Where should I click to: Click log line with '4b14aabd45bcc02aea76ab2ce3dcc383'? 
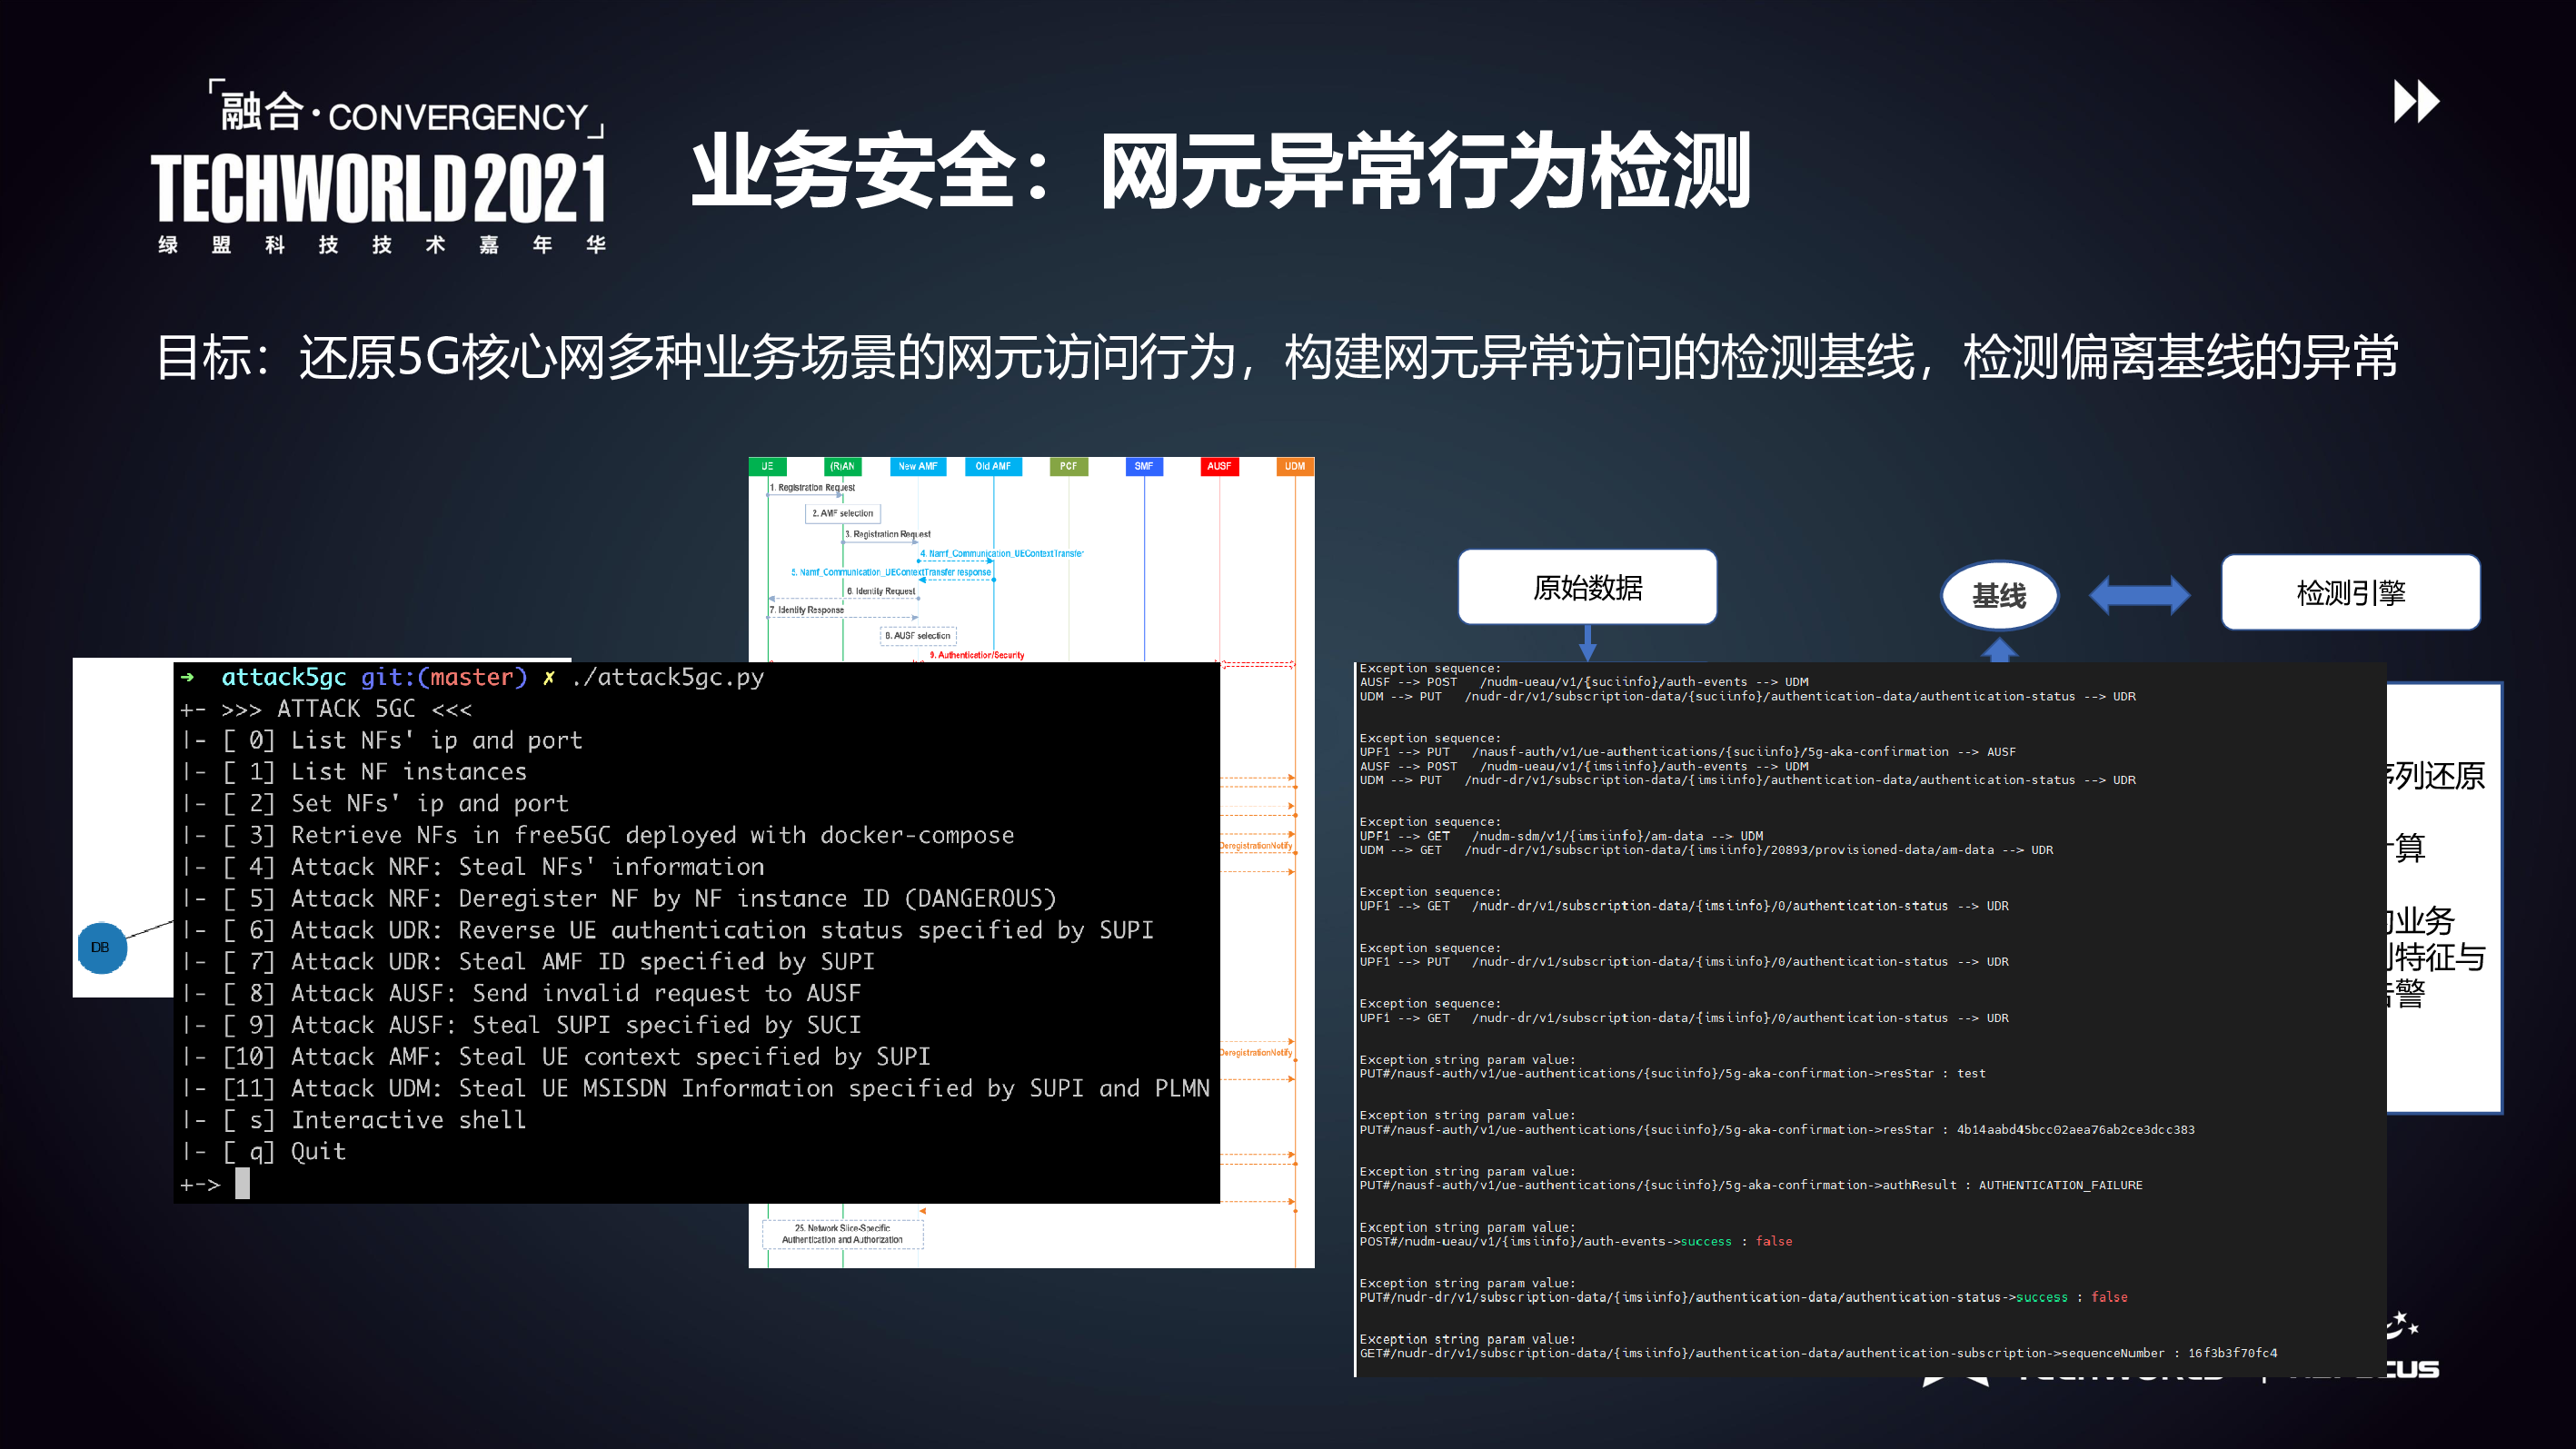[x=1777, y=1129]
